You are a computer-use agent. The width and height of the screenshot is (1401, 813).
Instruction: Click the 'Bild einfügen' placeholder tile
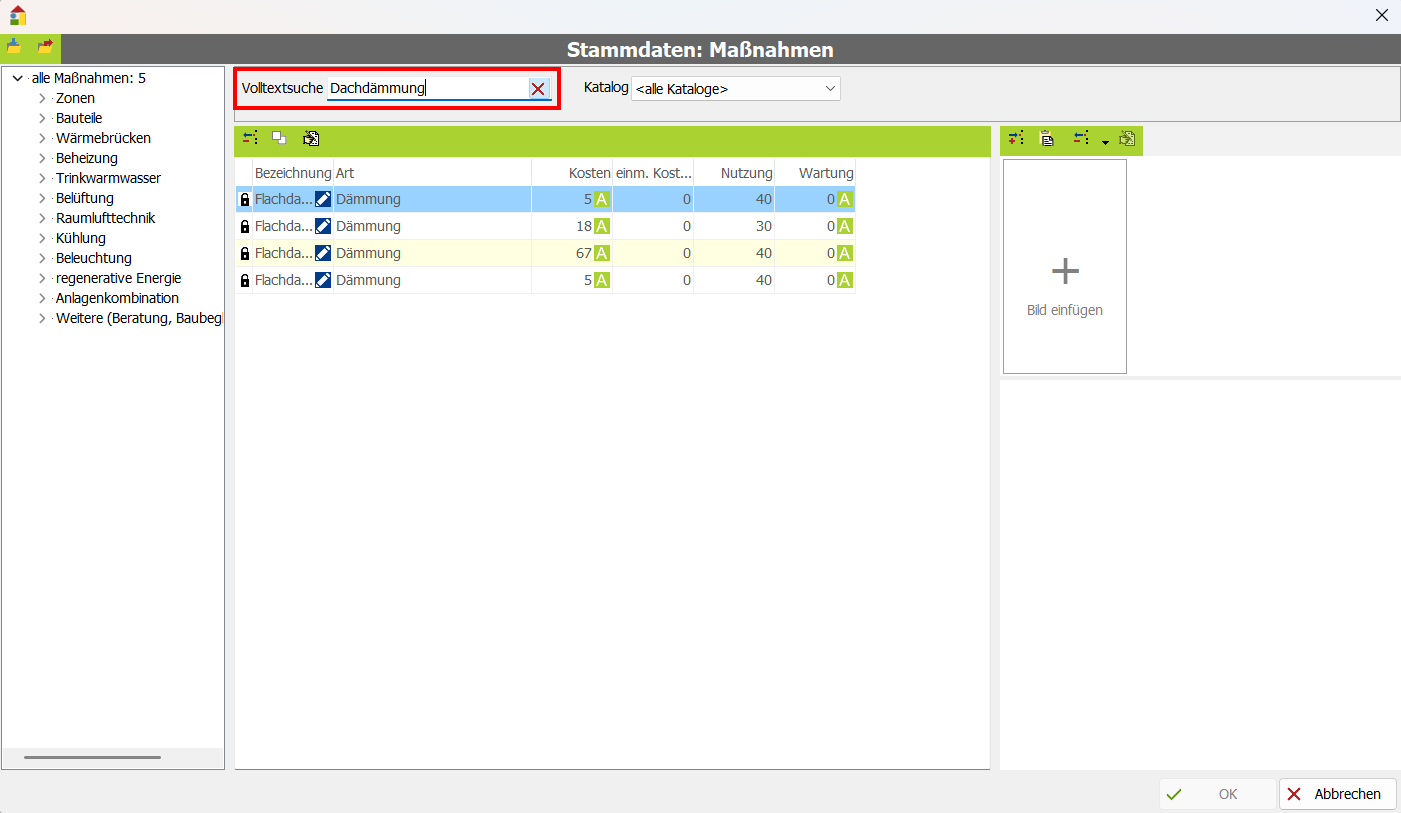[1064, 267]
